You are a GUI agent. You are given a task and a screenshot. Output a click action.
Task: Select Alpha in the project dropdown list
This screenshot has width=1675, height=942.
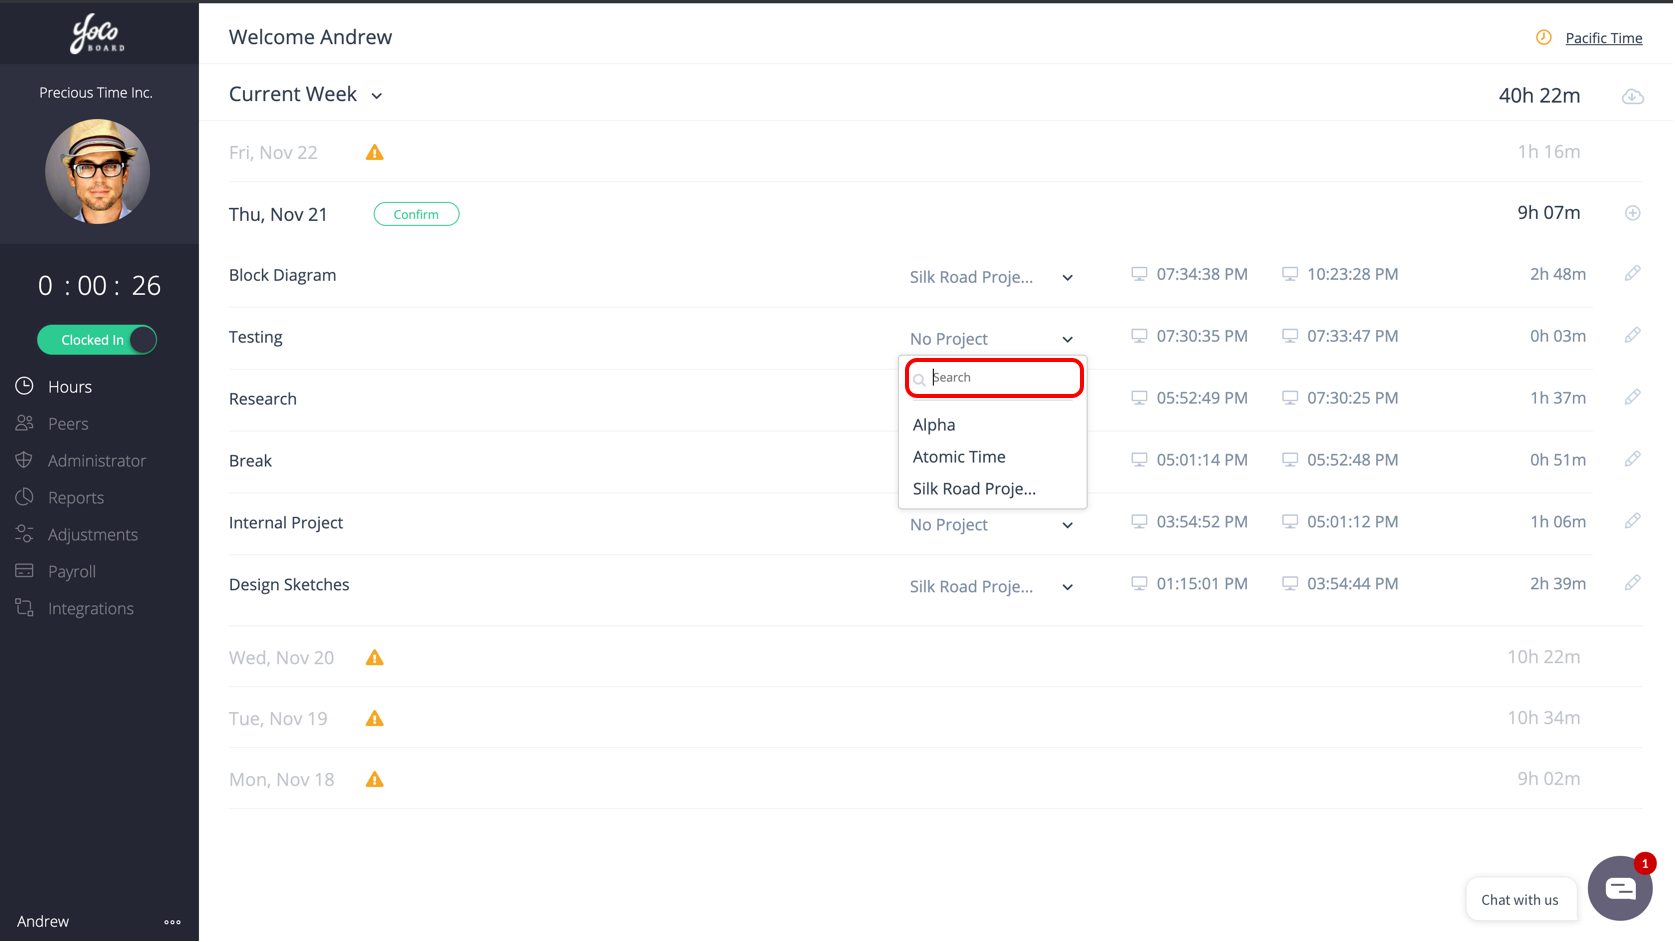tap(932, 424)
